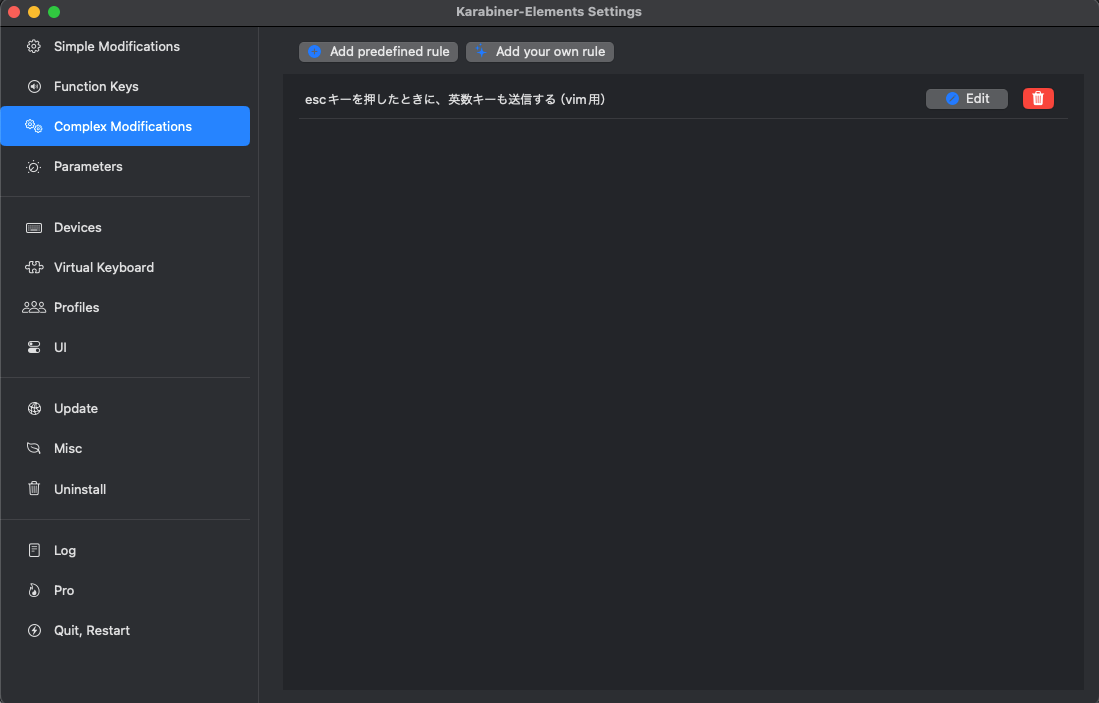Screen dimensions: 1099x703
Task: Open Parameters using its dial icon
Action: (32, 166)
